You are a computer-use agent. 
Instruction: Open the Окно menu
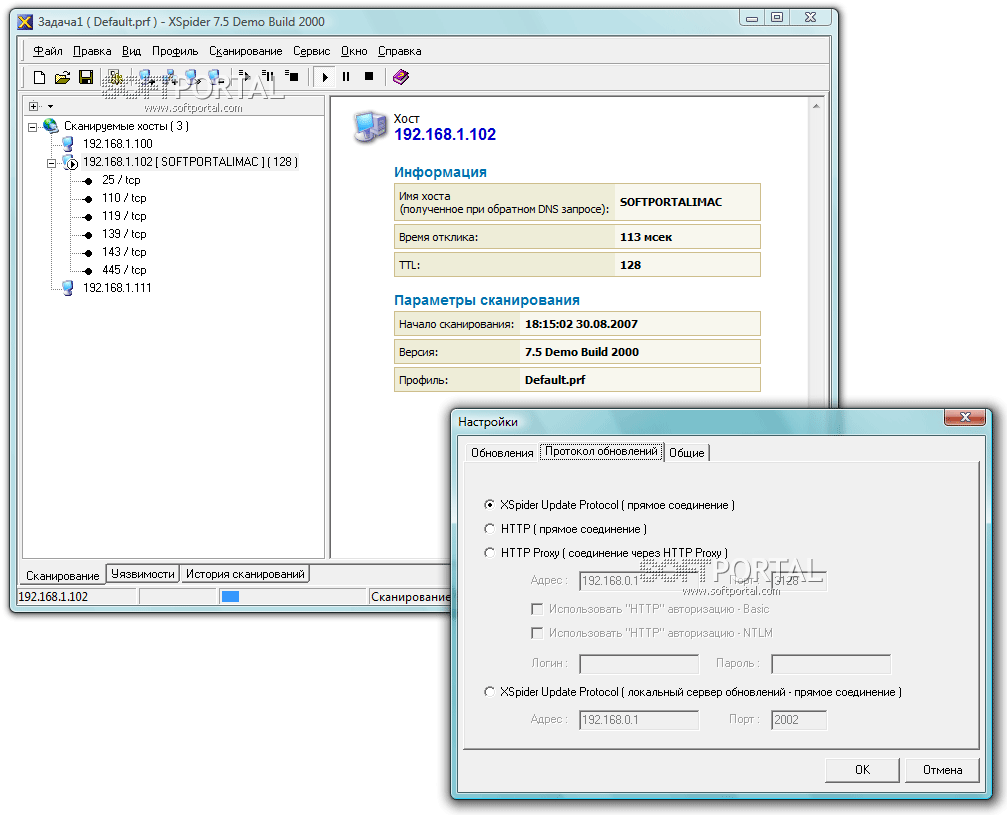coord(354,51)
